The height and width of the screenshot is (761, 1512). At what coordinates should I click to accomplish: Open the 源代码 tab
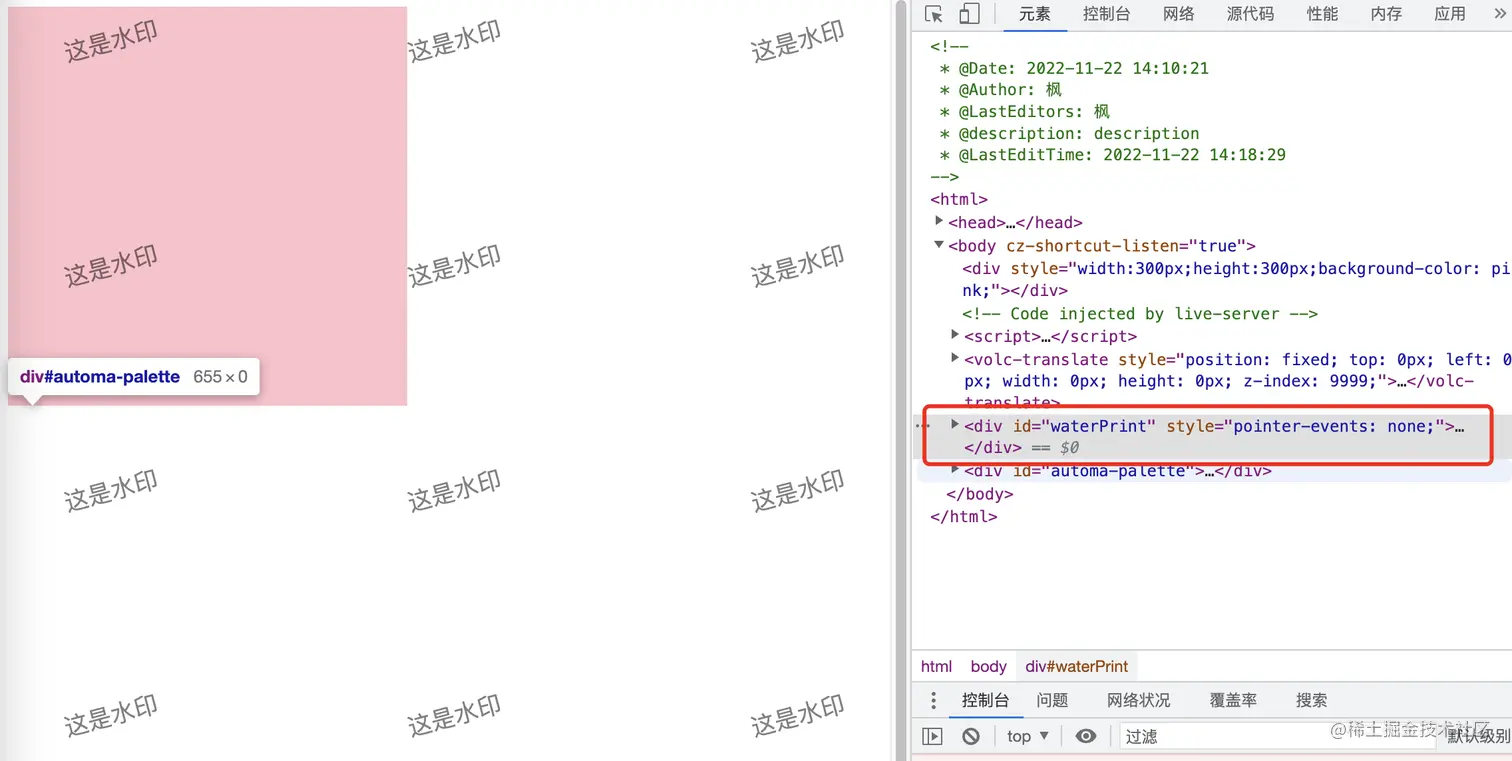point(1251,14)
